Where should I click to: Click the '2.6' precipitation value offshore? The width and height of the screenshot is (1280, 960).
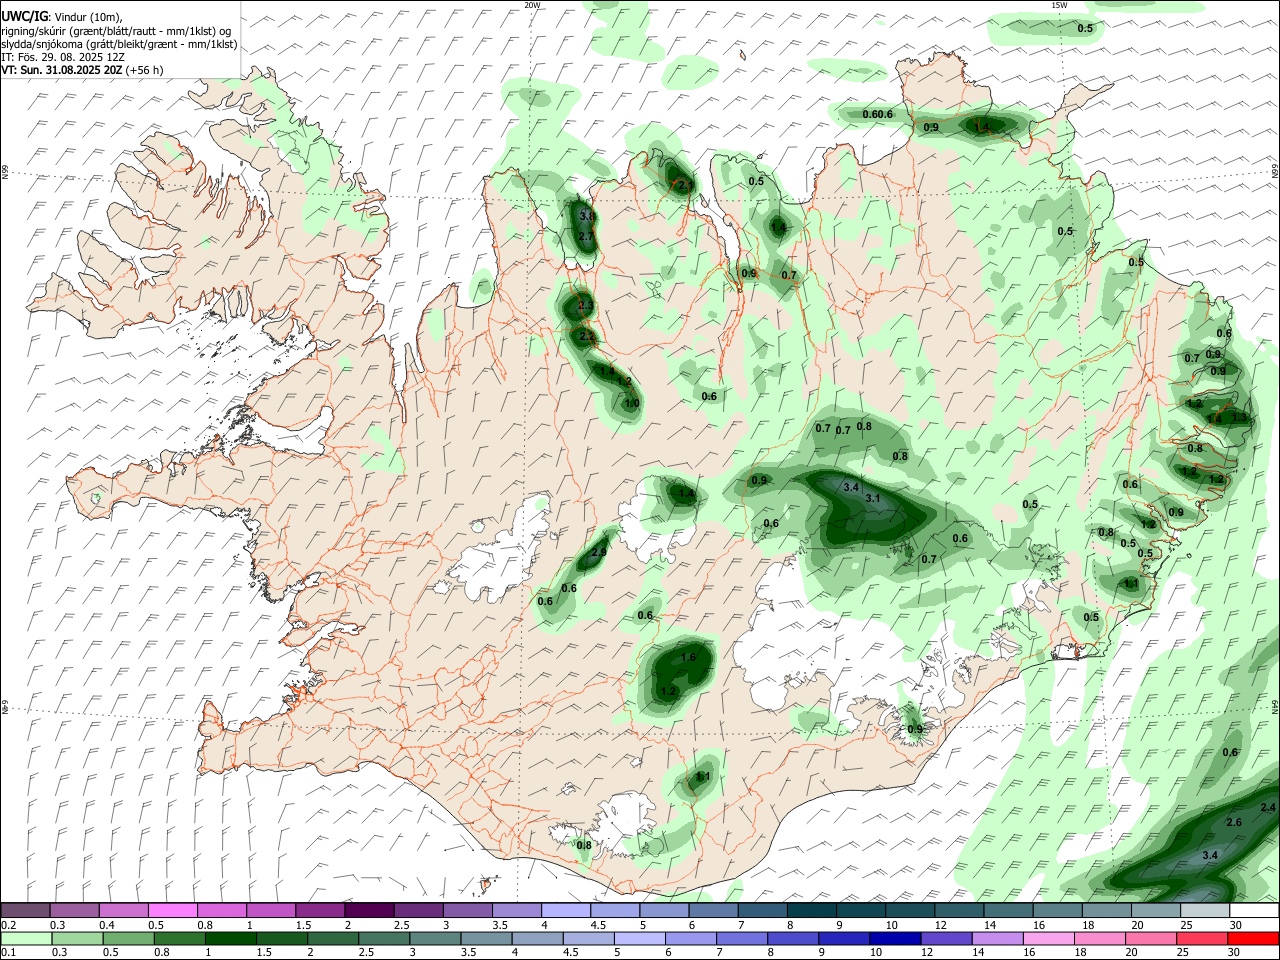click(x=1233, y=822)
